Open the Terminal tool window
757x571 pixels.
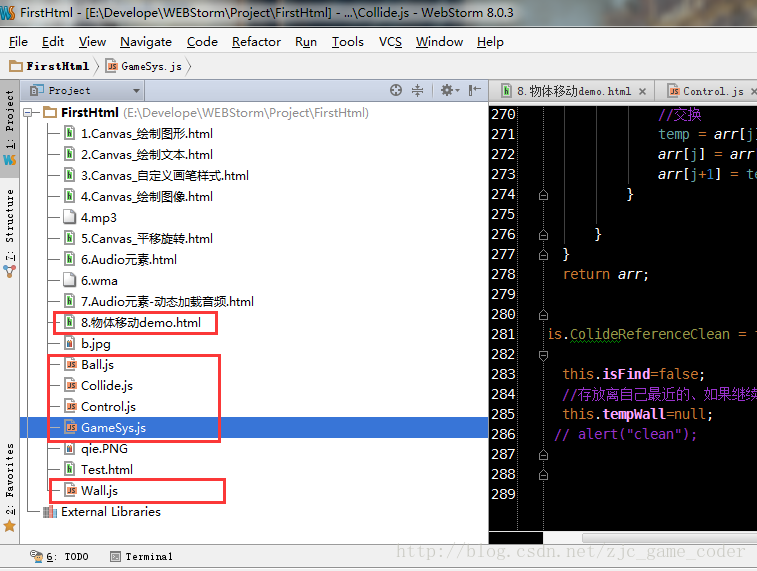(x=141, y=557)
